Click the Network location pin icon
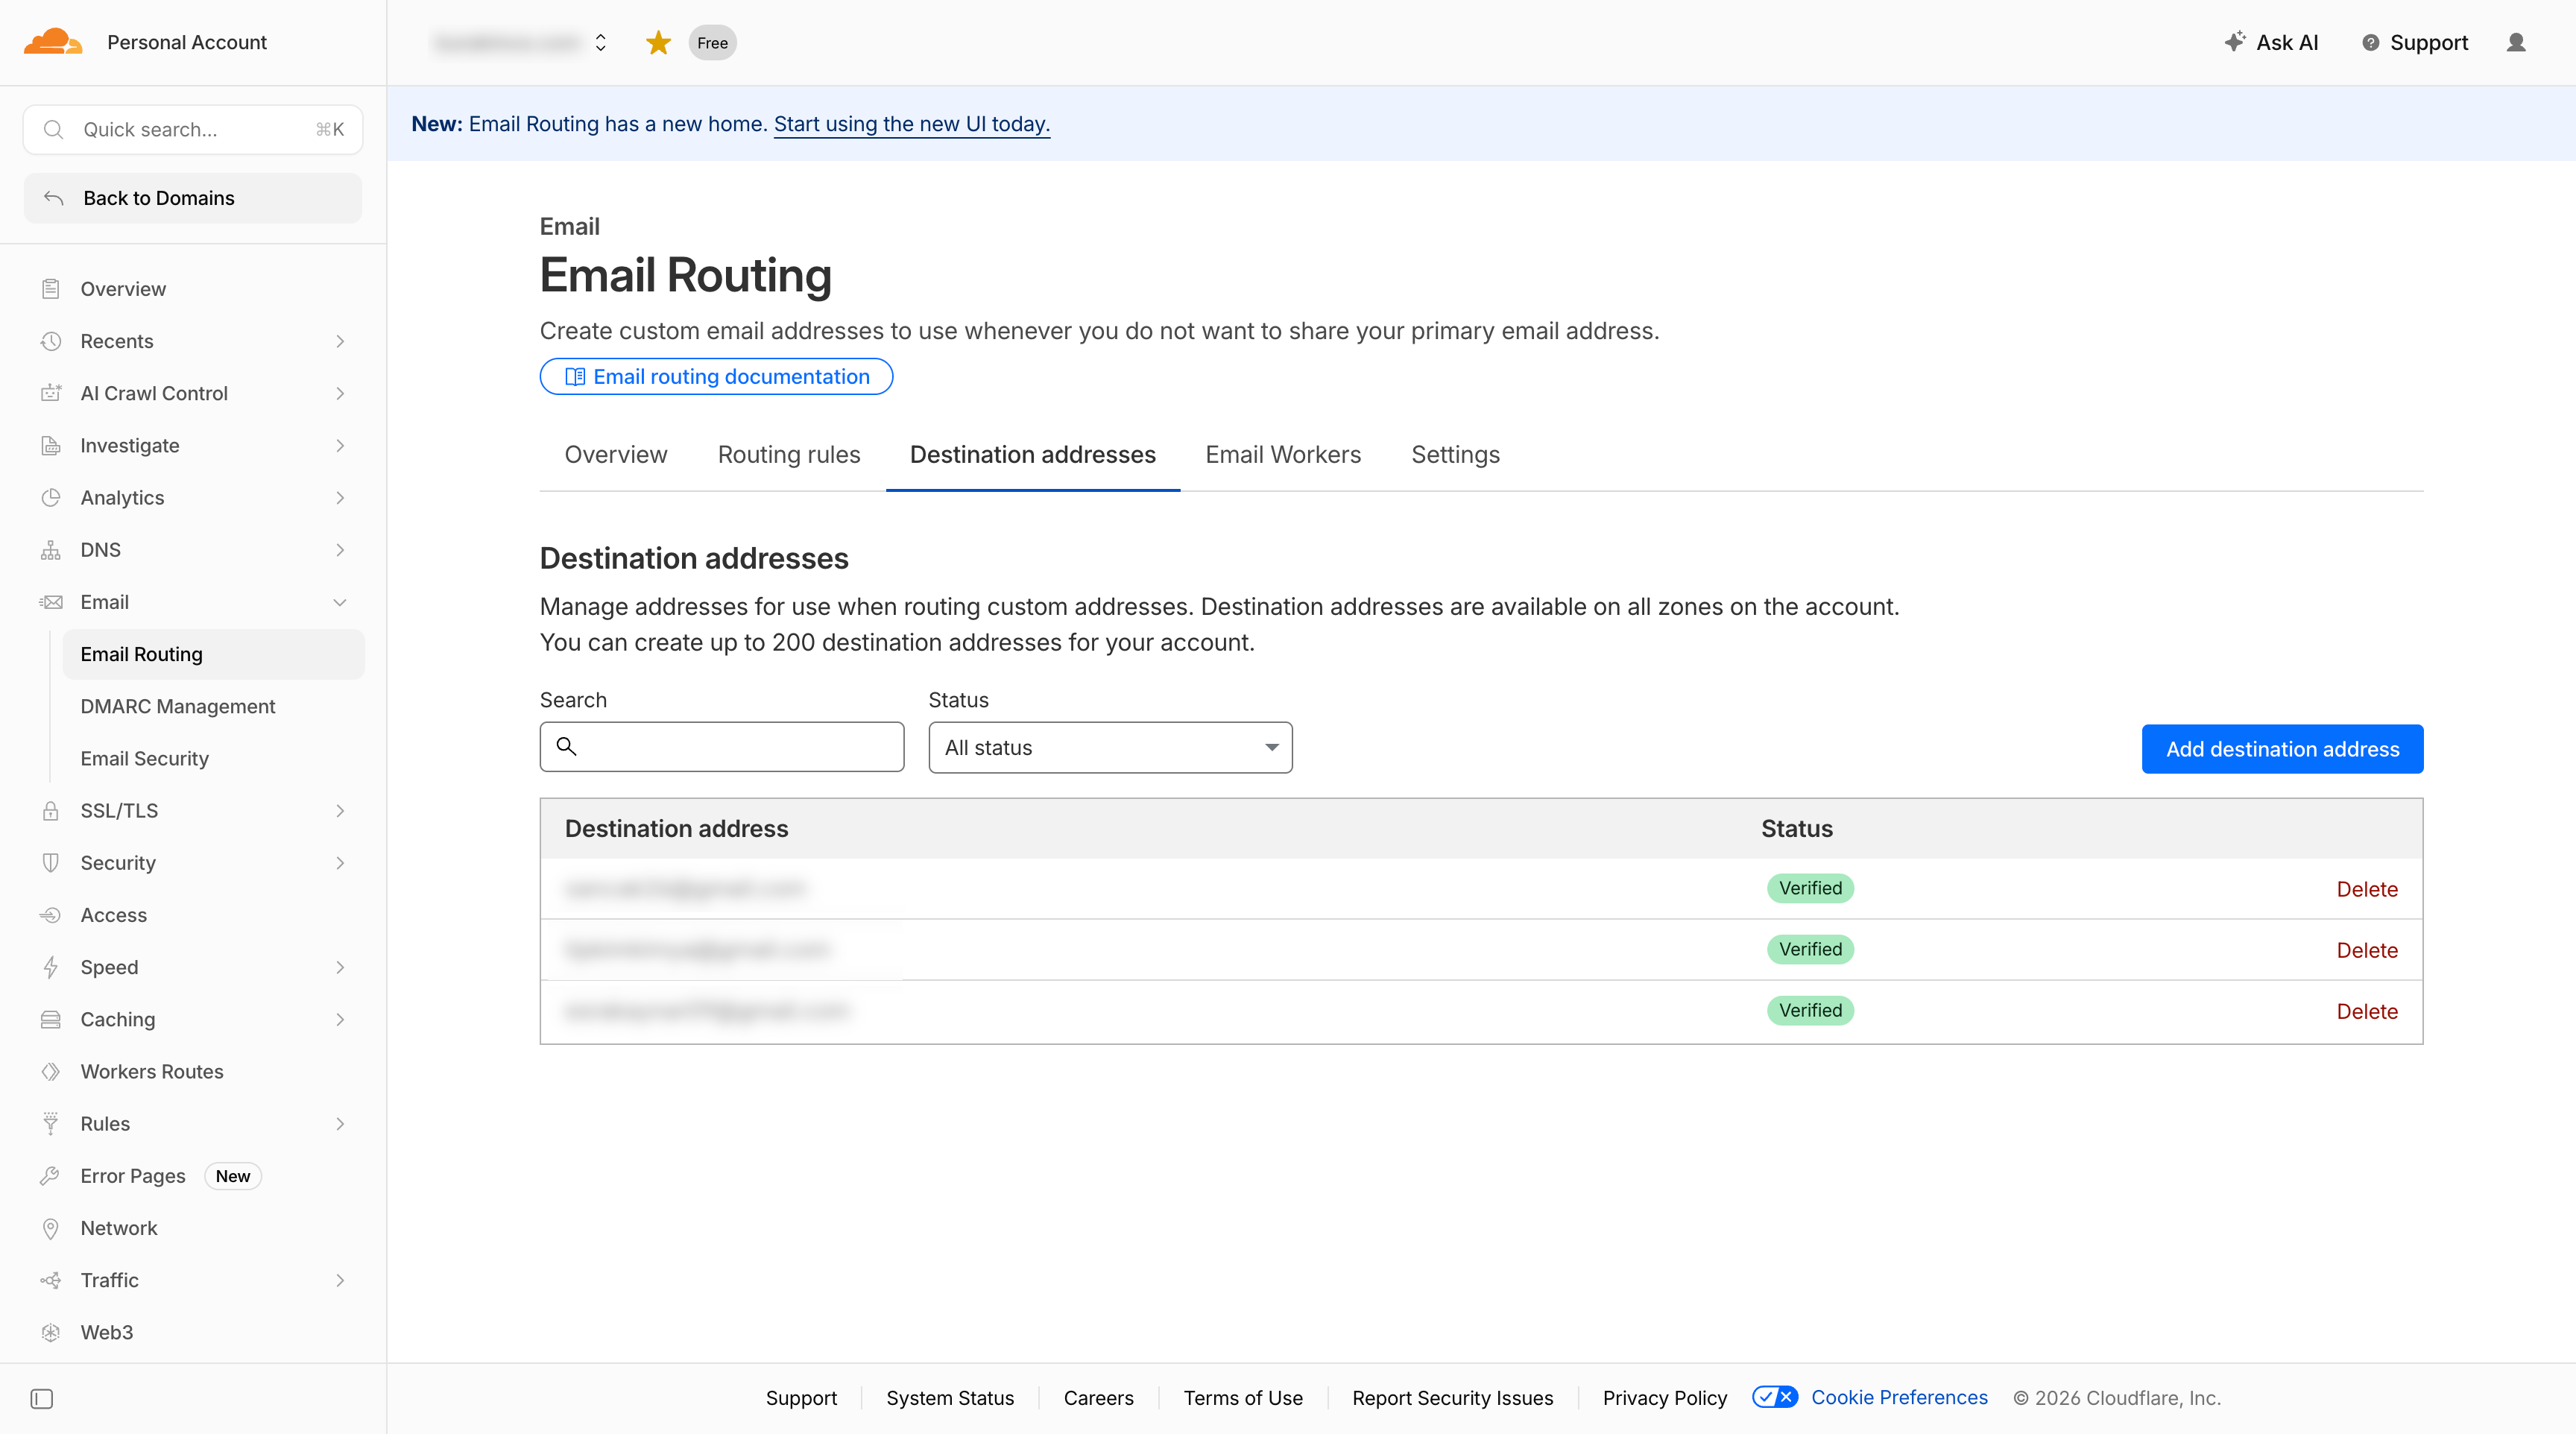2576x1434 pixels. [x=51, y=1228]
